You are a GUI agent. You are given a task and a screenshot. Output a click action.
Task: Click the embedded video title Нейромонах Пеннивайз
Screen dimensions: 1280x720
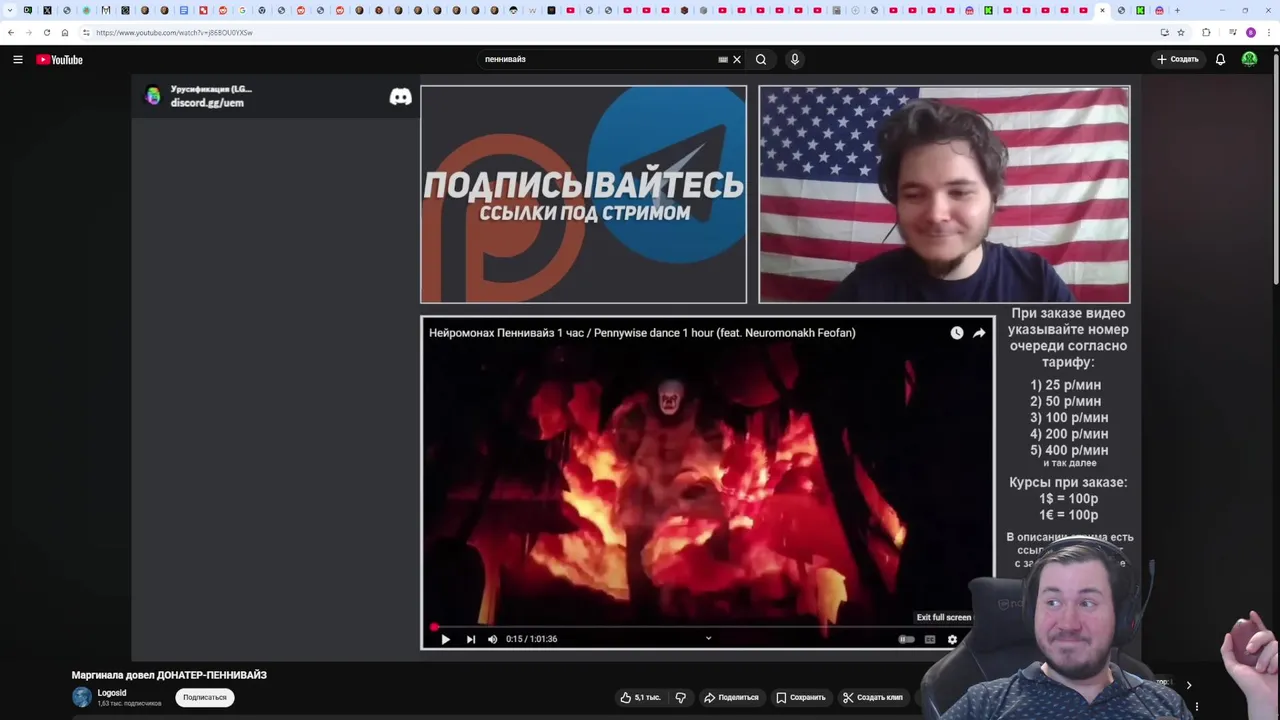(642, 333)
